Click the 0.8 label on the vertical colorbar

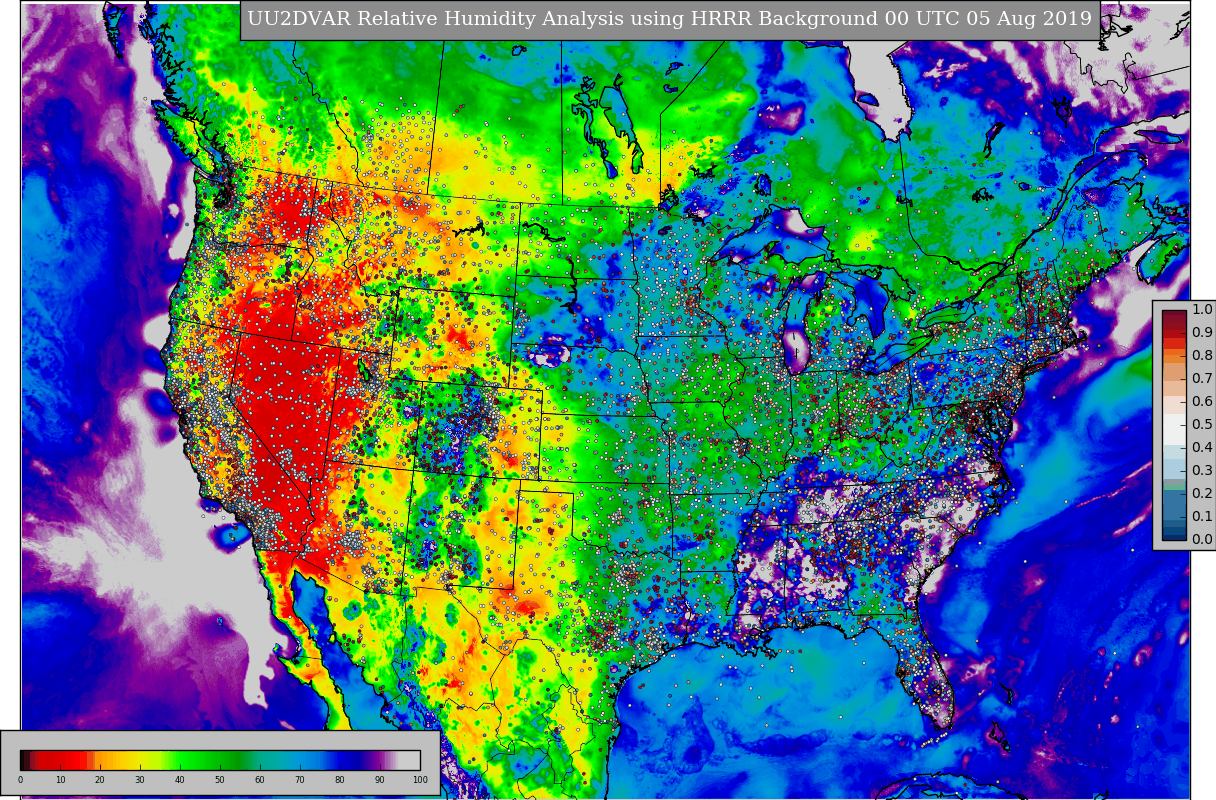point(1202,356)
